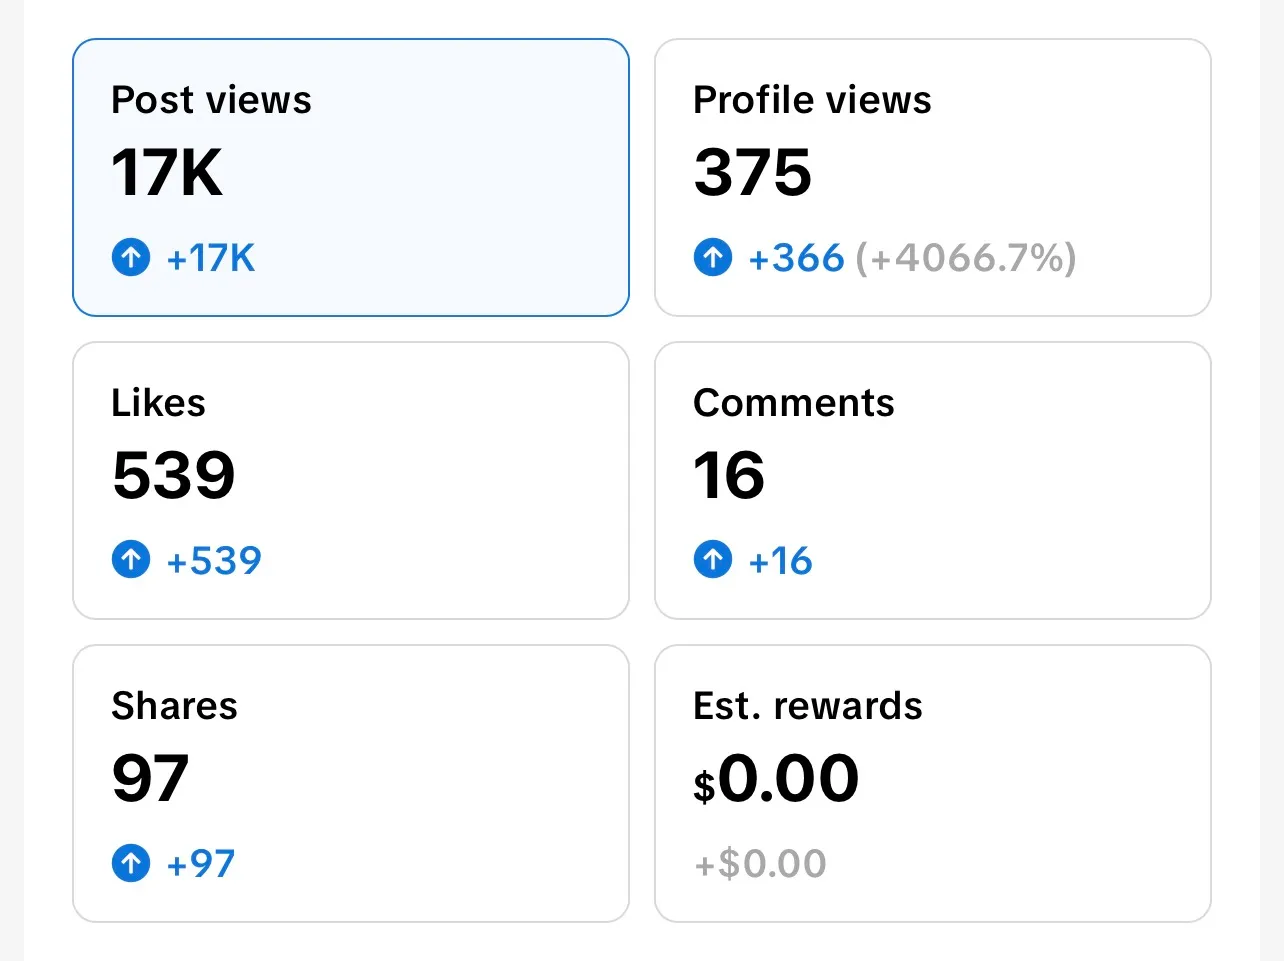This screenshot has width=1284, height=961.
Task: Click the arrow icon under the 539 likes count
Action: point(130,560)
